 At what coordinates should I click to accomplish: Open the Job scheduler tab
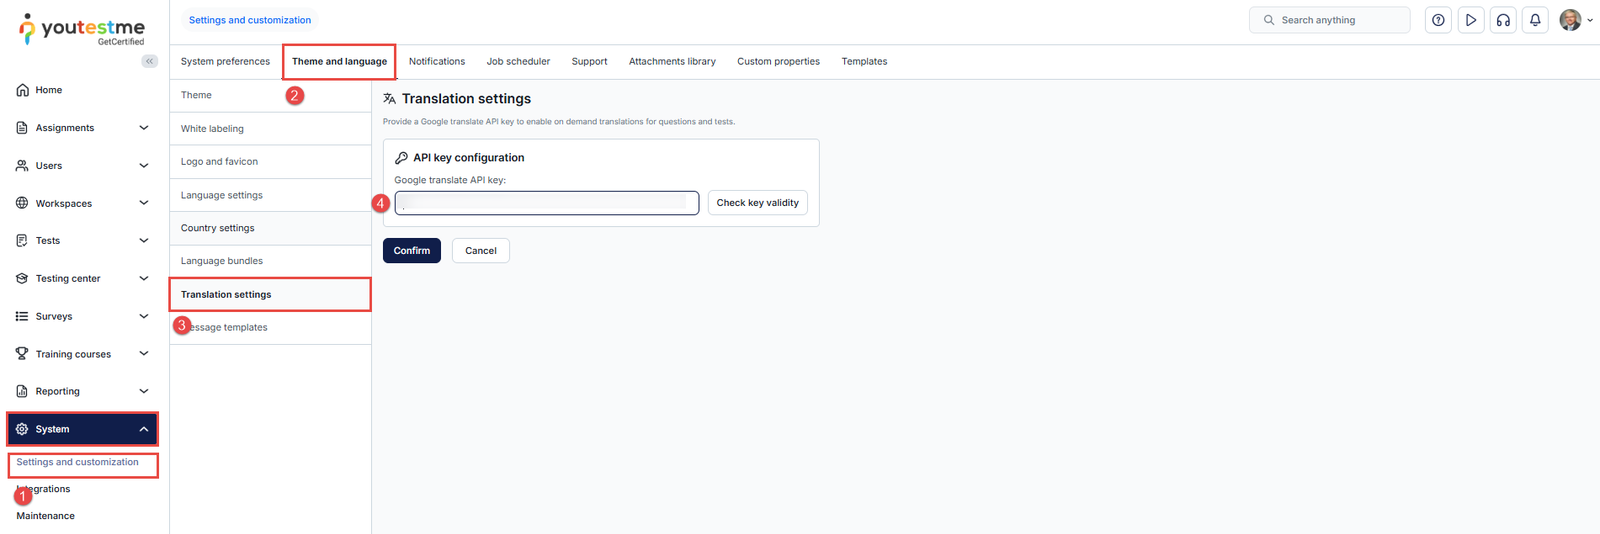pyautogui.click(x=518, y=62)
